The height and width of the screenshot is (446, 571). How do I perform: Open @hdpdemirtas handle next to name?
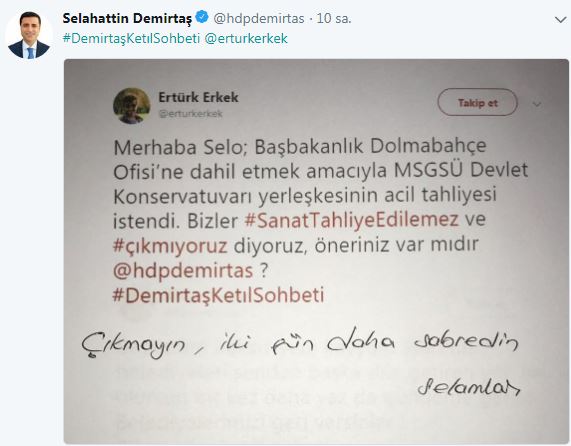[x=259, y=18]
